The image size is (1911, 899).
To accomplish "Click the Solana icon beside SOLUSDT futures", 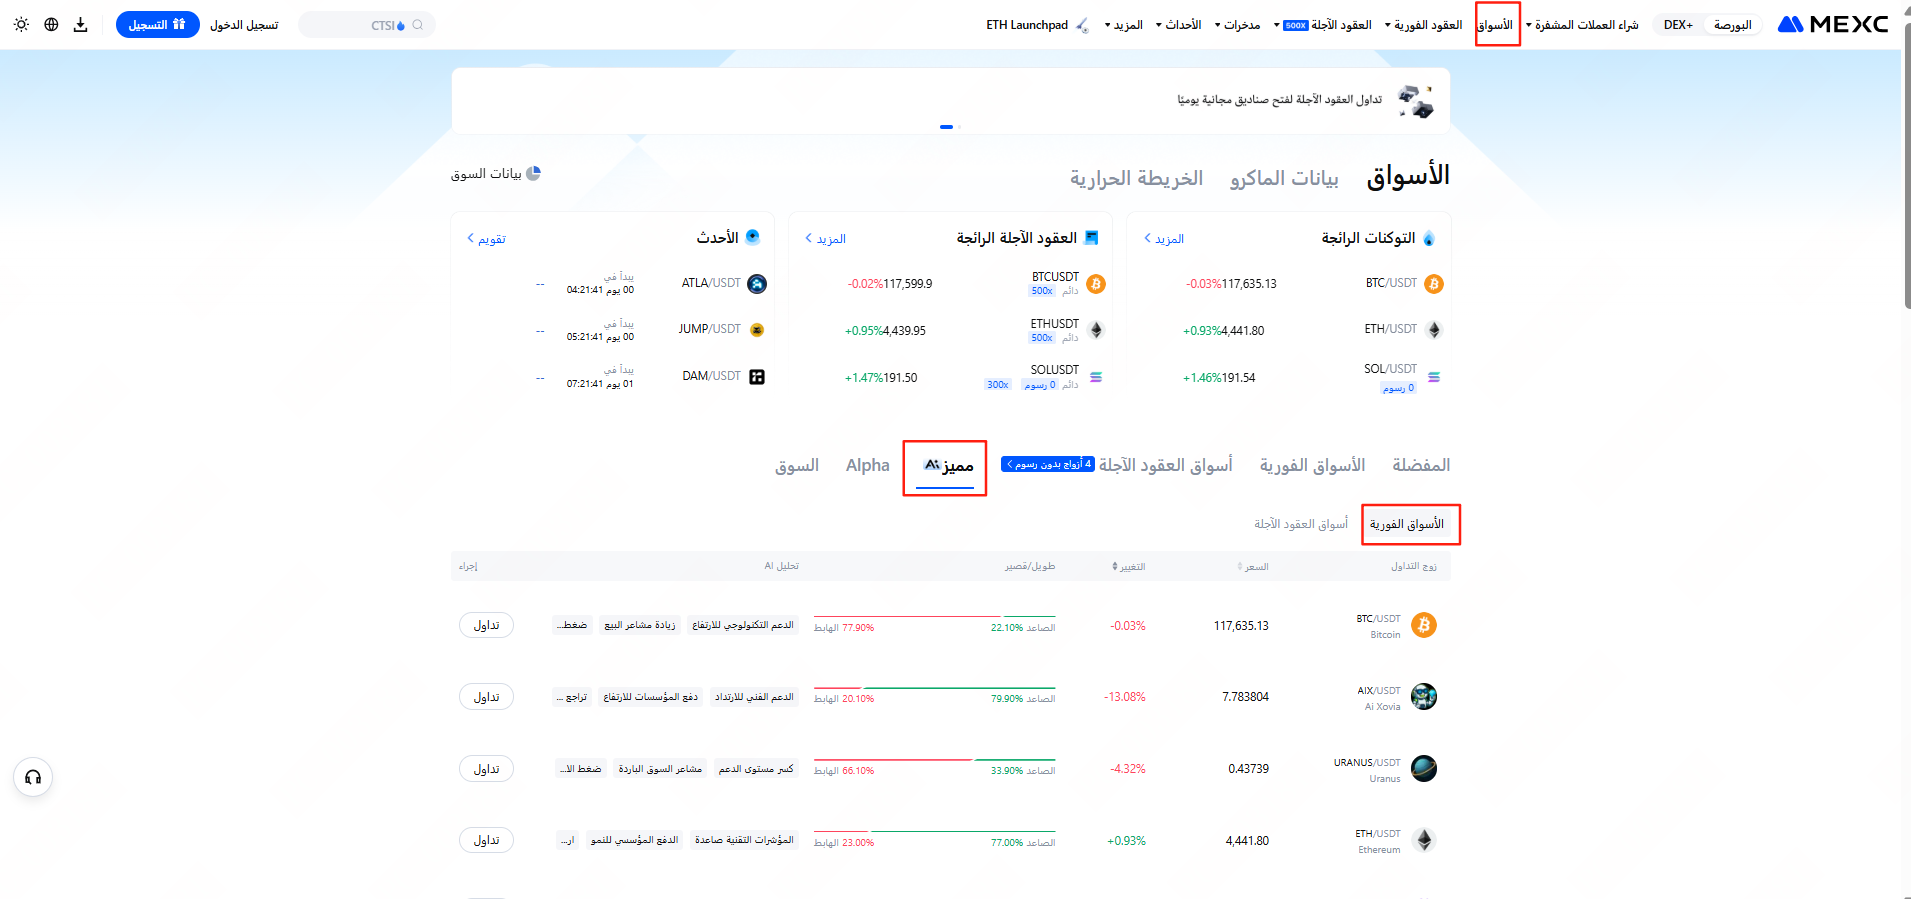I will coord(1096,377).
